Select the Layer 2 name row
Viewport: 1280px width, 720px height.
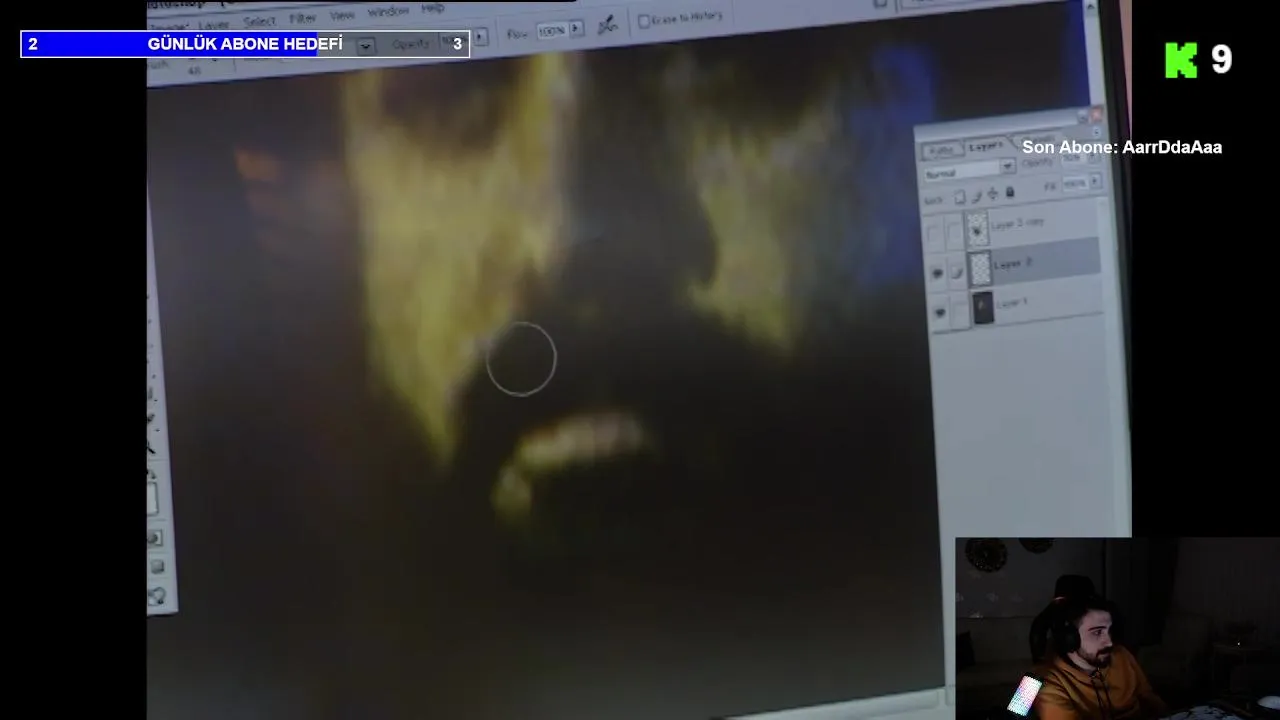tap(1044, 262)
